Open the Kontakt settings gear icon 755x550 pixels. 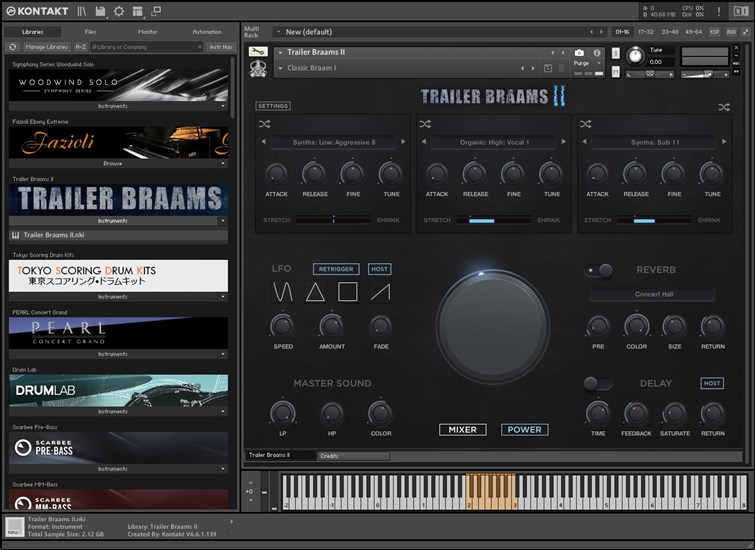click(x=120, y=11)
